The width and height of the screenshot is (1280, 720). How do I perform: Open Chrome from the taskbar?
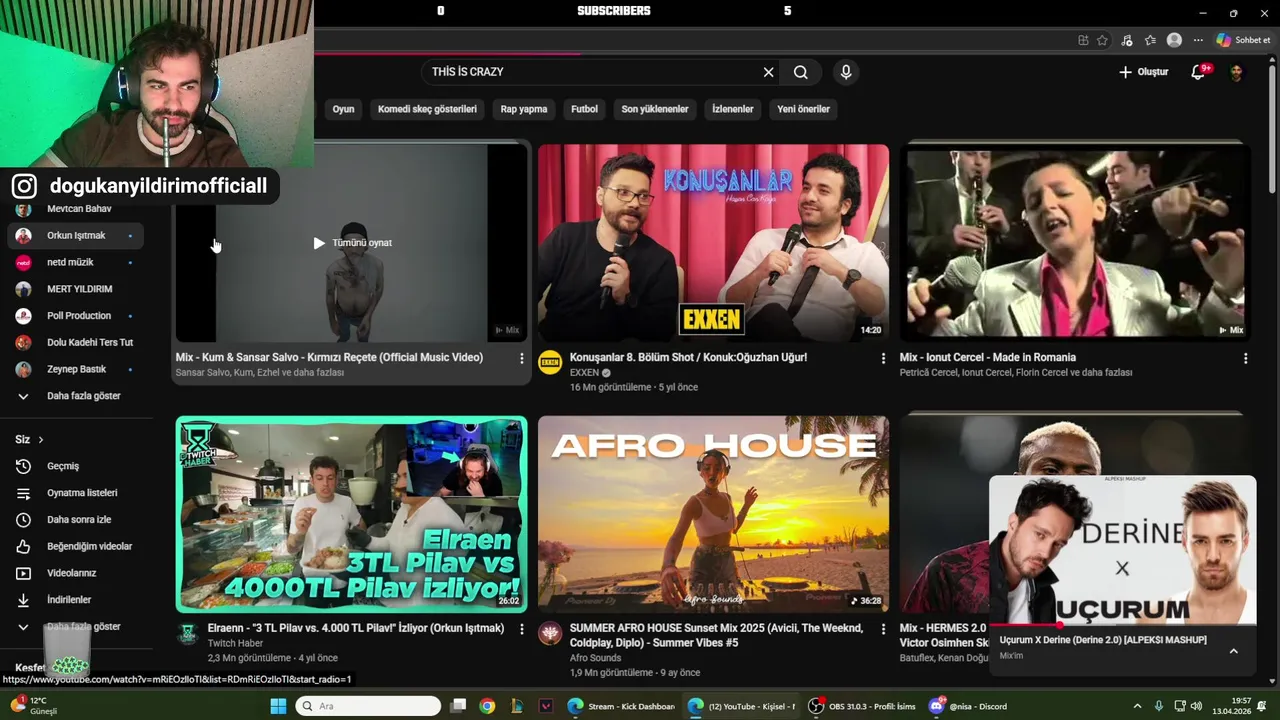[487, 706]
